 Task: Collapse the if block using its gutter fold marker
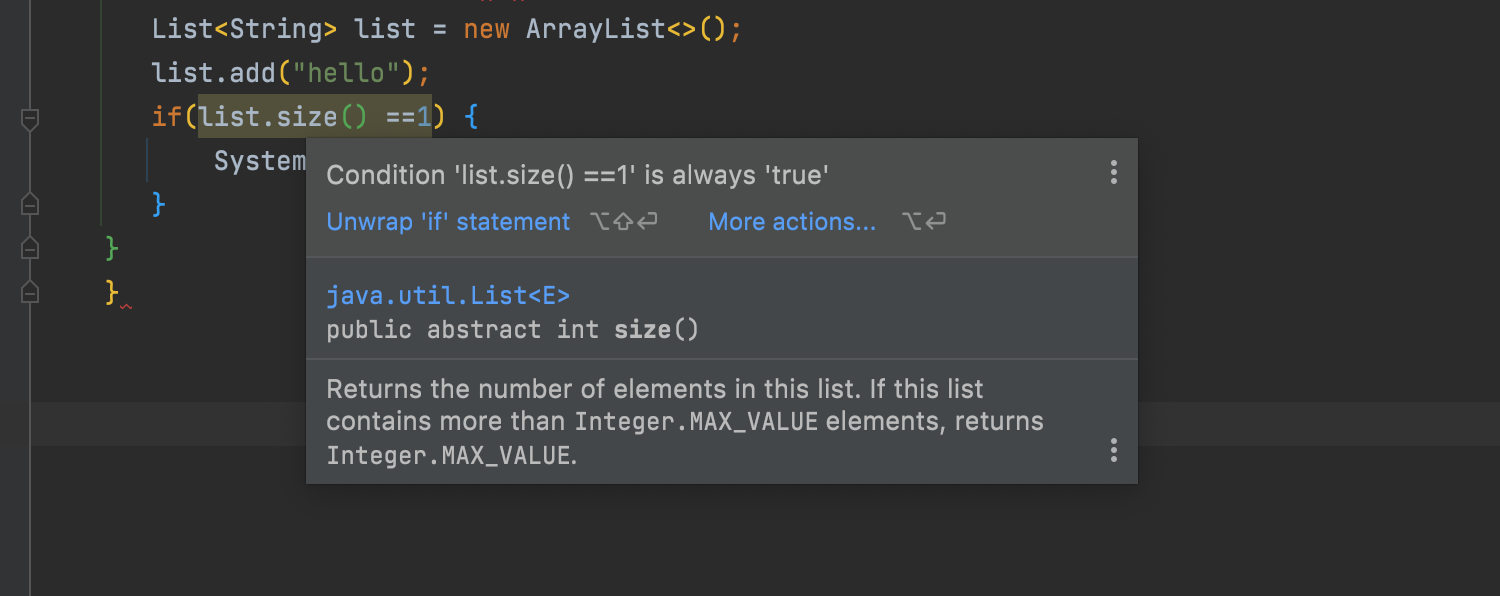point(30,119)
